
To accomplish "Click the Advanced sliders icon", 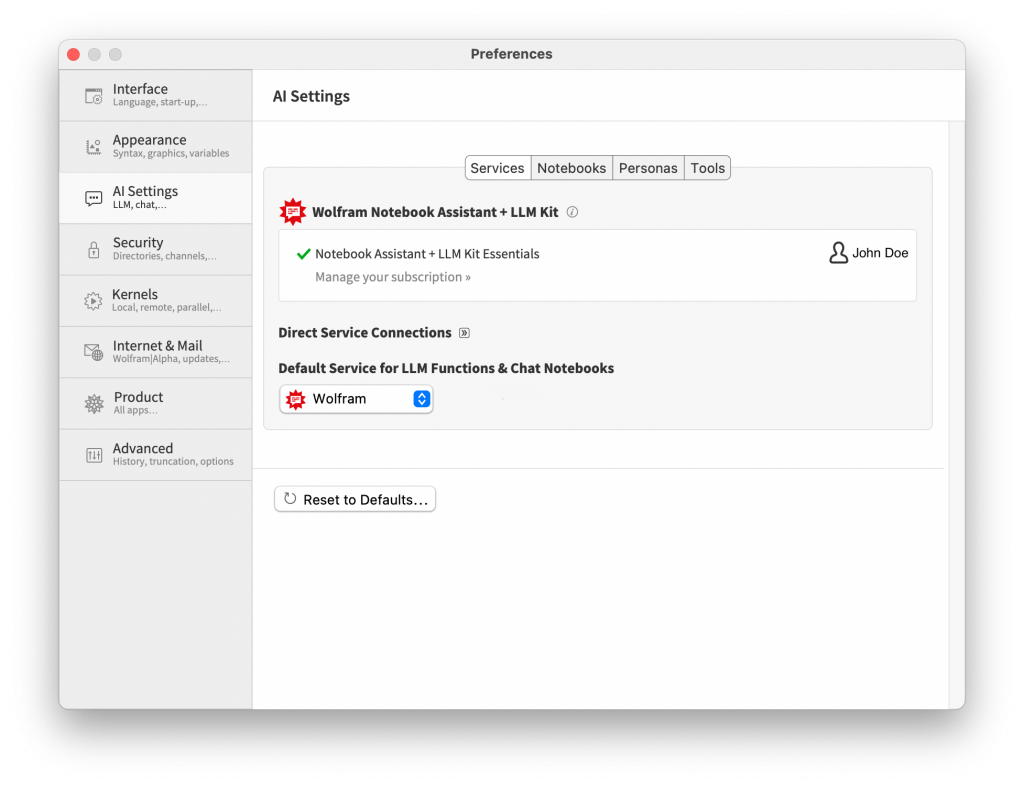I will (94, 455).
